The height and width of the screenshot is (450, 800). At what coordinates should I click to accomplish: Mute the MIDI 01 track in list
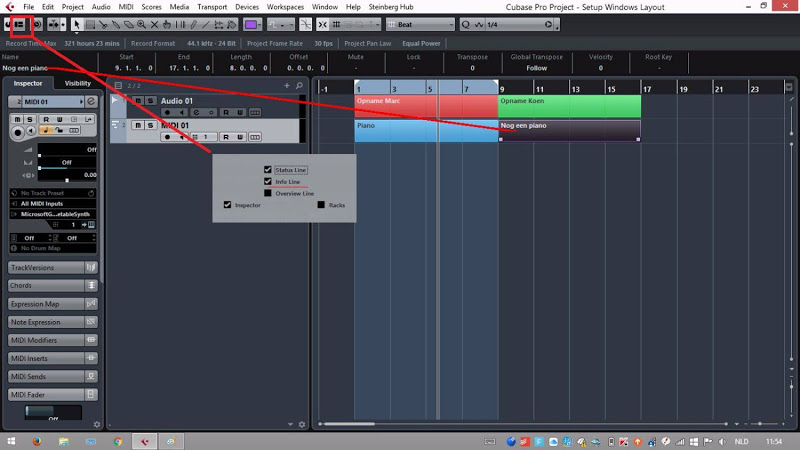click(x=138, y=125)
